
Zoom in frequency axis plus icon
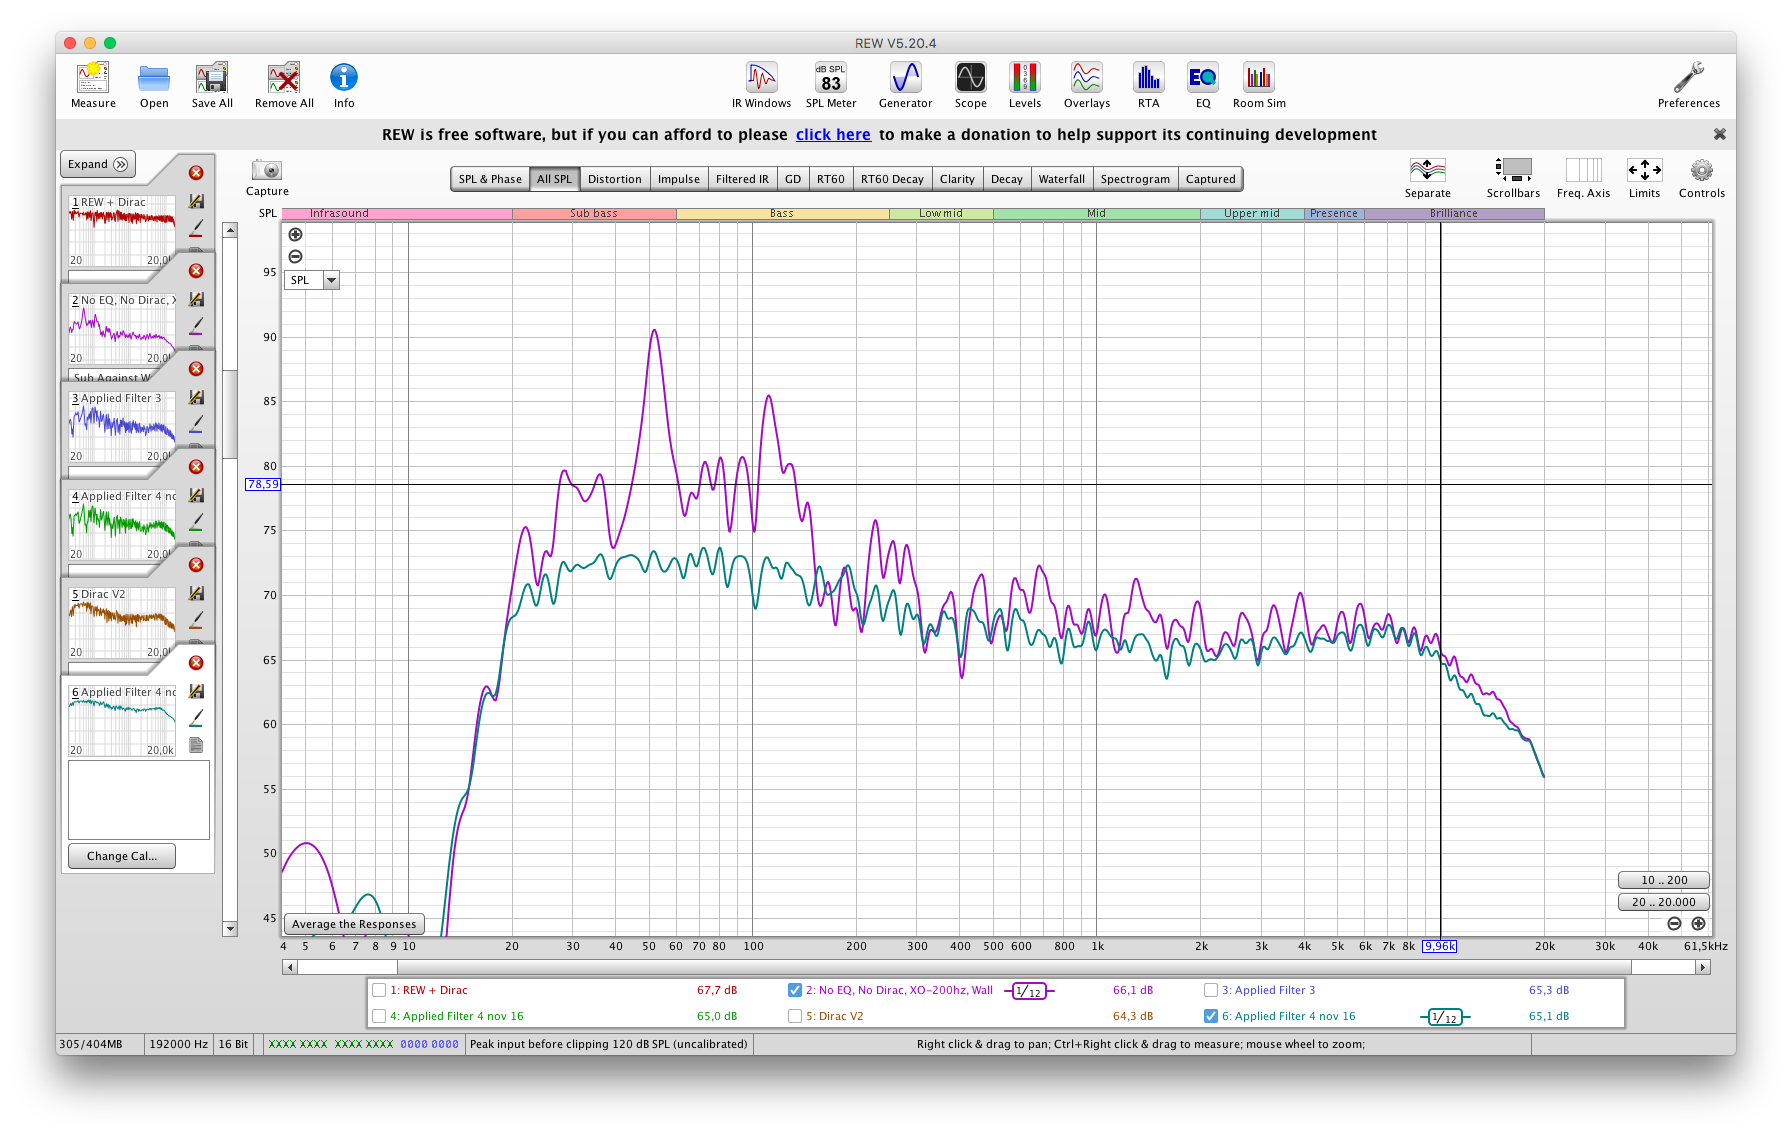point(1698,924)
